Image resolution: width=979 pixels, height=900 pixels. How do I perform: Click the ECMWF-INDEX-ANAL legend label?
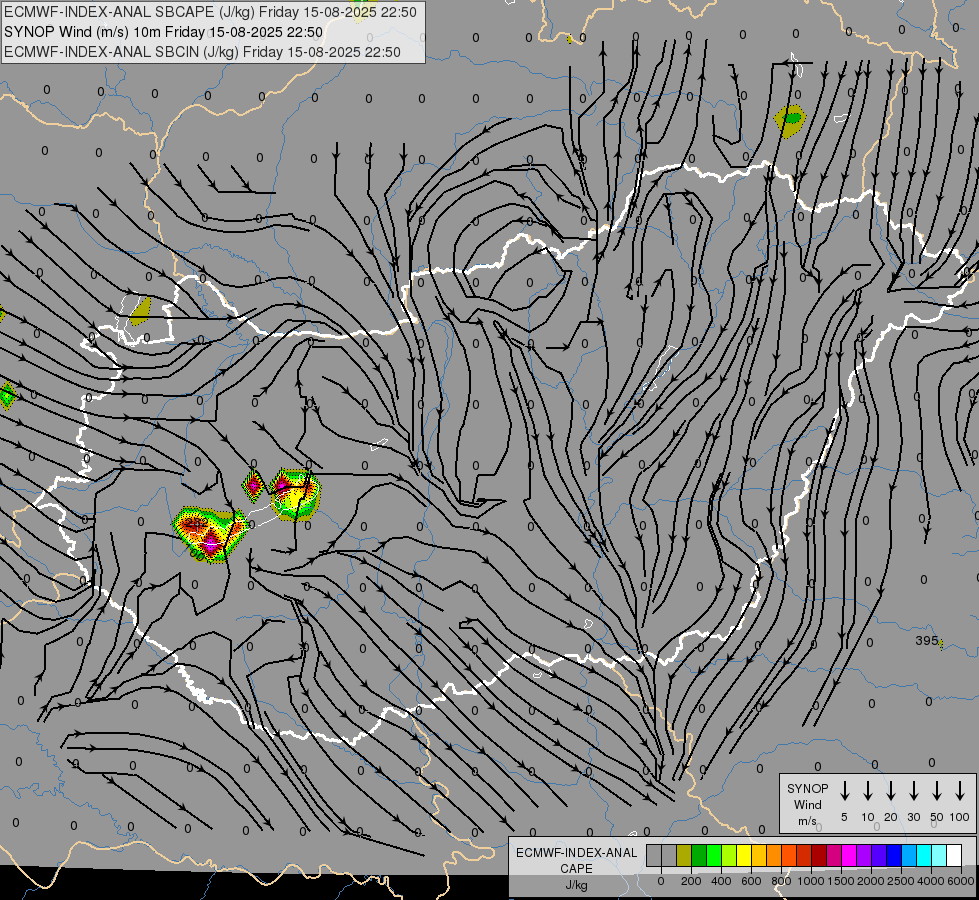click(x=576, y=853)
